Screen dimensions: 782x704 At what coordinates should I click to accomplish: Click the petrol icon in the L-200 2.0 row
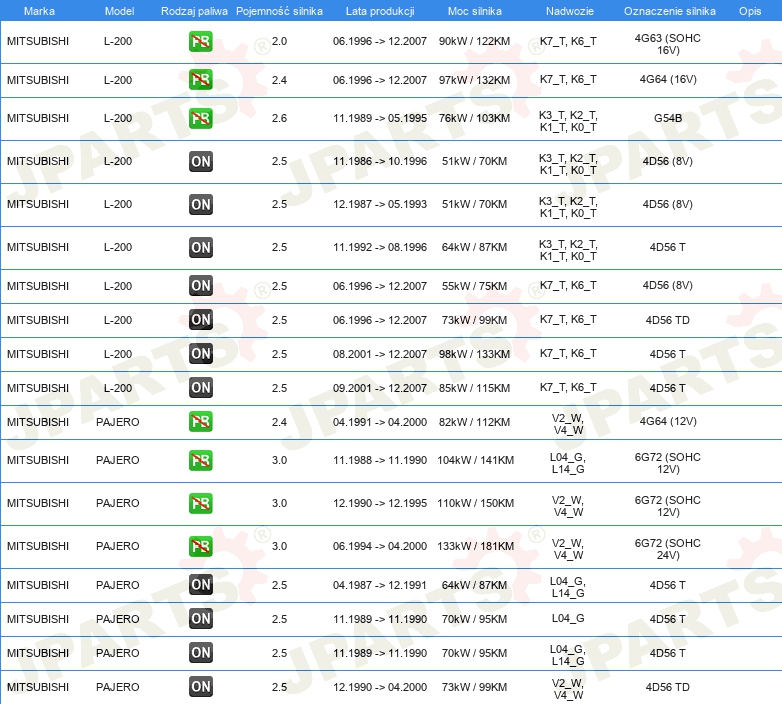click(200, 41)
